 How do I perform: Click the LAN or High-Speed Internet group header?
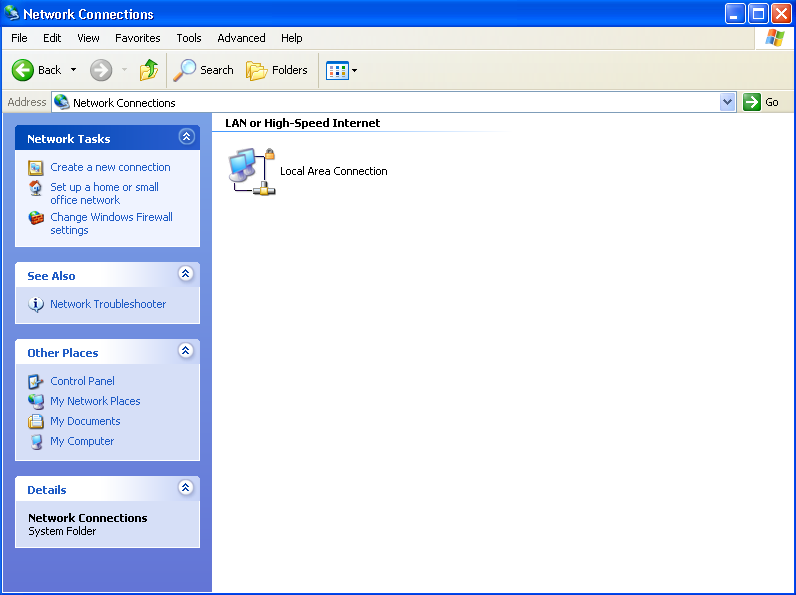coord(303,123)
